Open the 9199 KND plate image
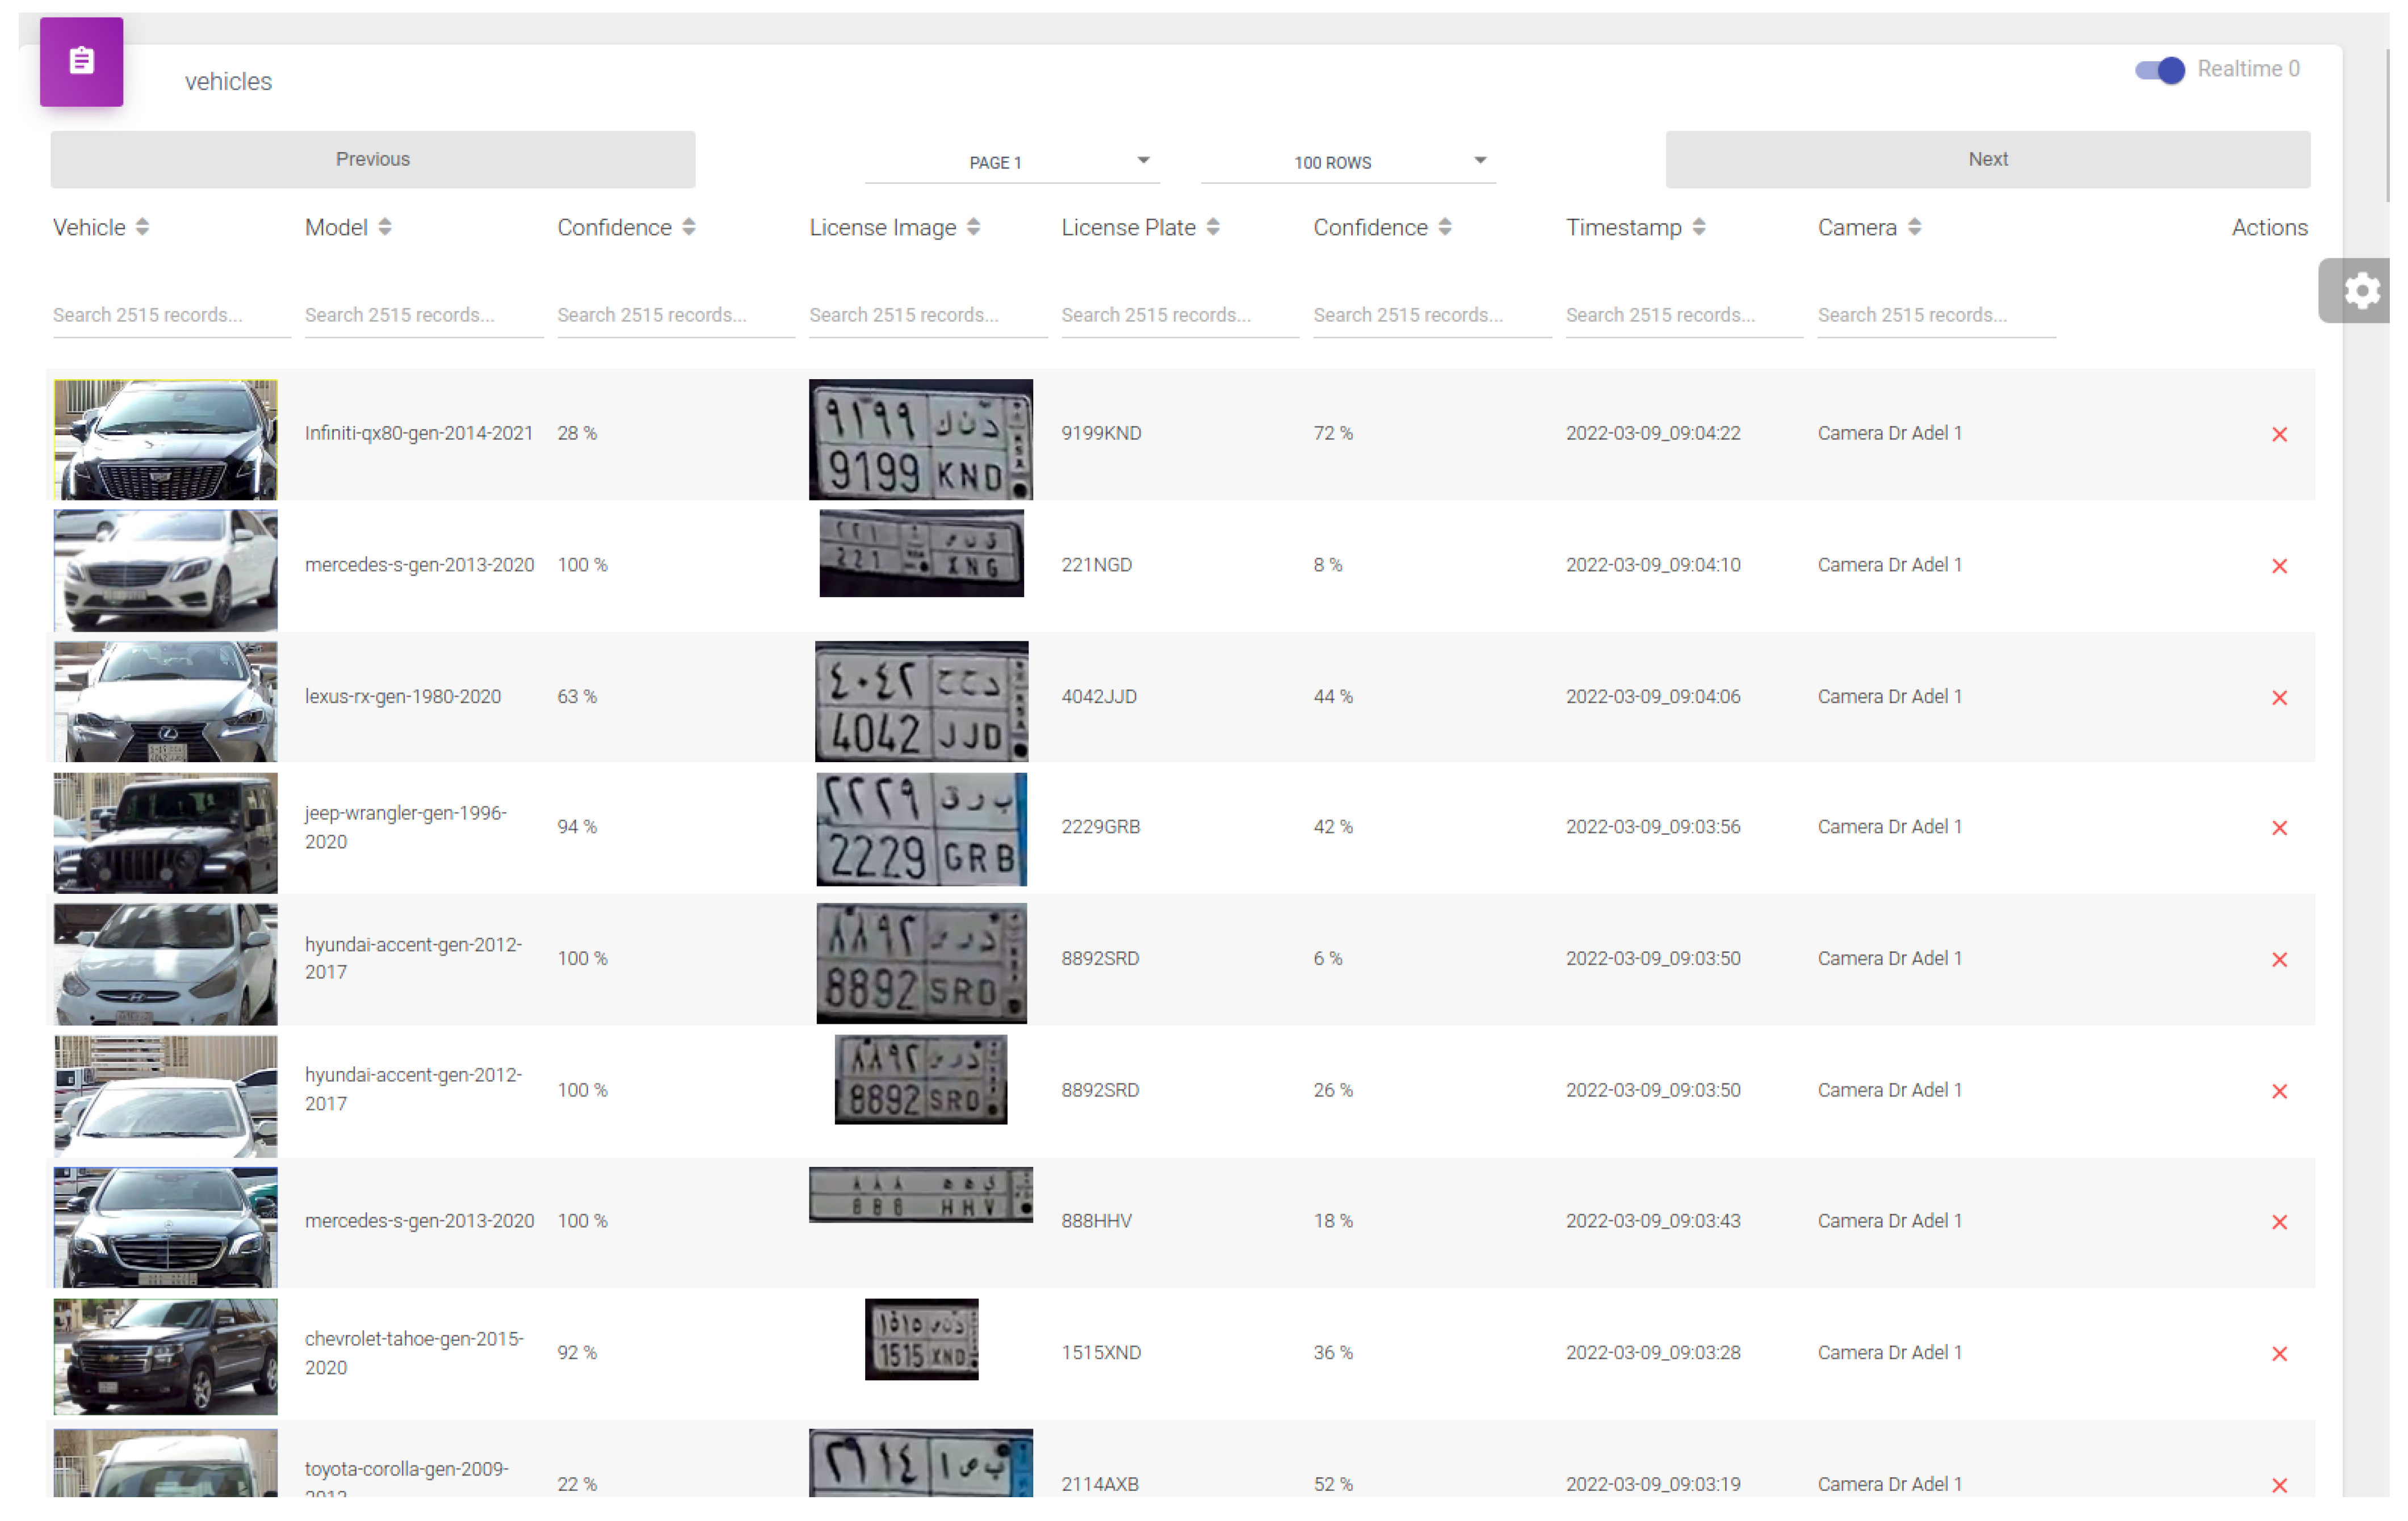 coord(920,439)
